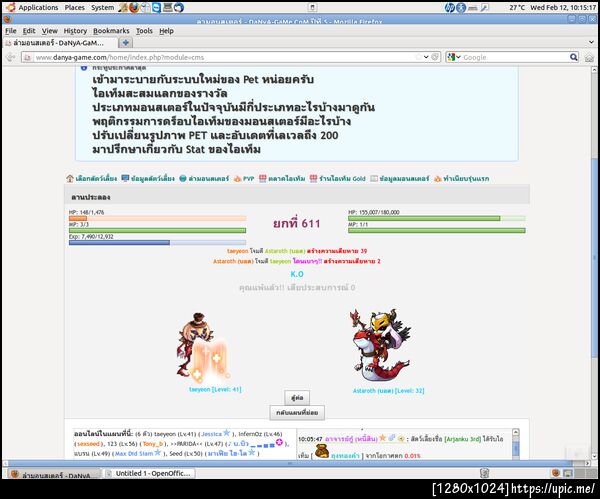This screenshot has width=600, height=499.
Task: Open Tony_b player name in online list
Action: pyautogui.click(x=153, y=444)
